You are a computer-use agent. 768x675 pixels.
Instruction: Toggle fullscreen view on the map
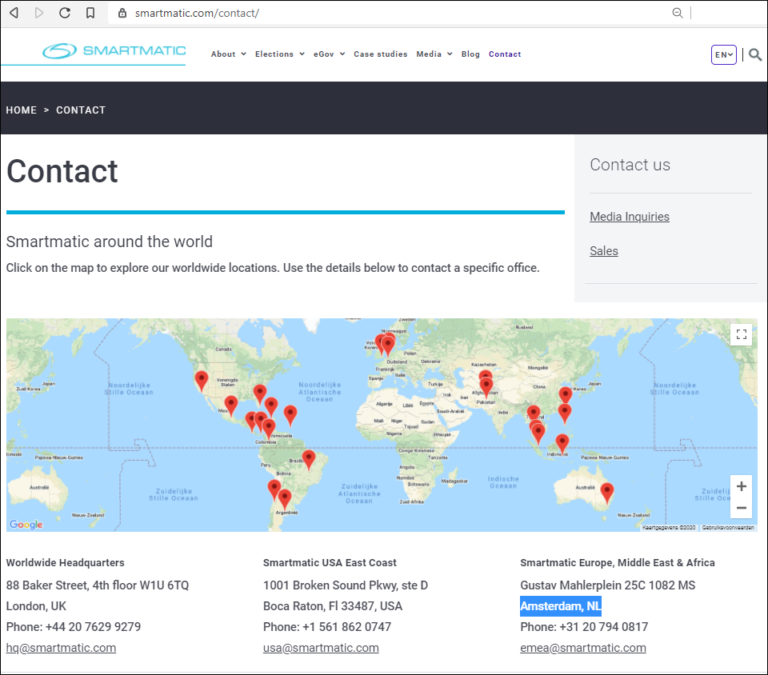pos(741,335)
